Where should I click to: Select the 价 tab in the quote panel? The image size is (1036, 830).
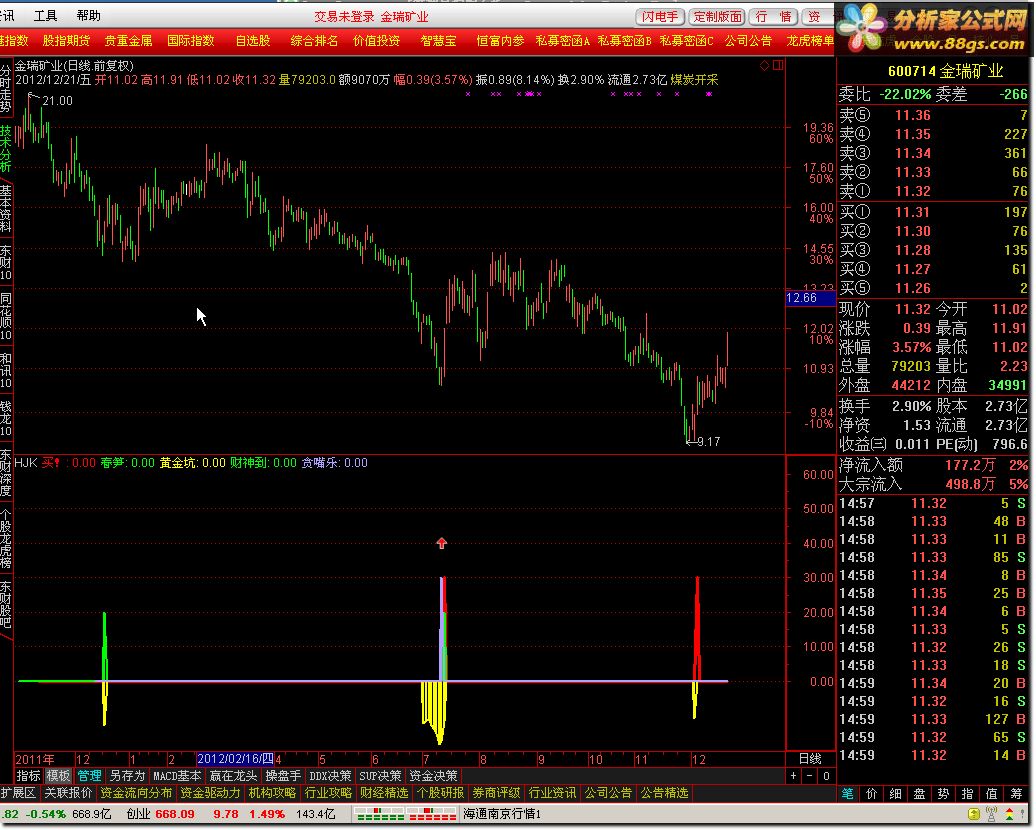point(871,794)
